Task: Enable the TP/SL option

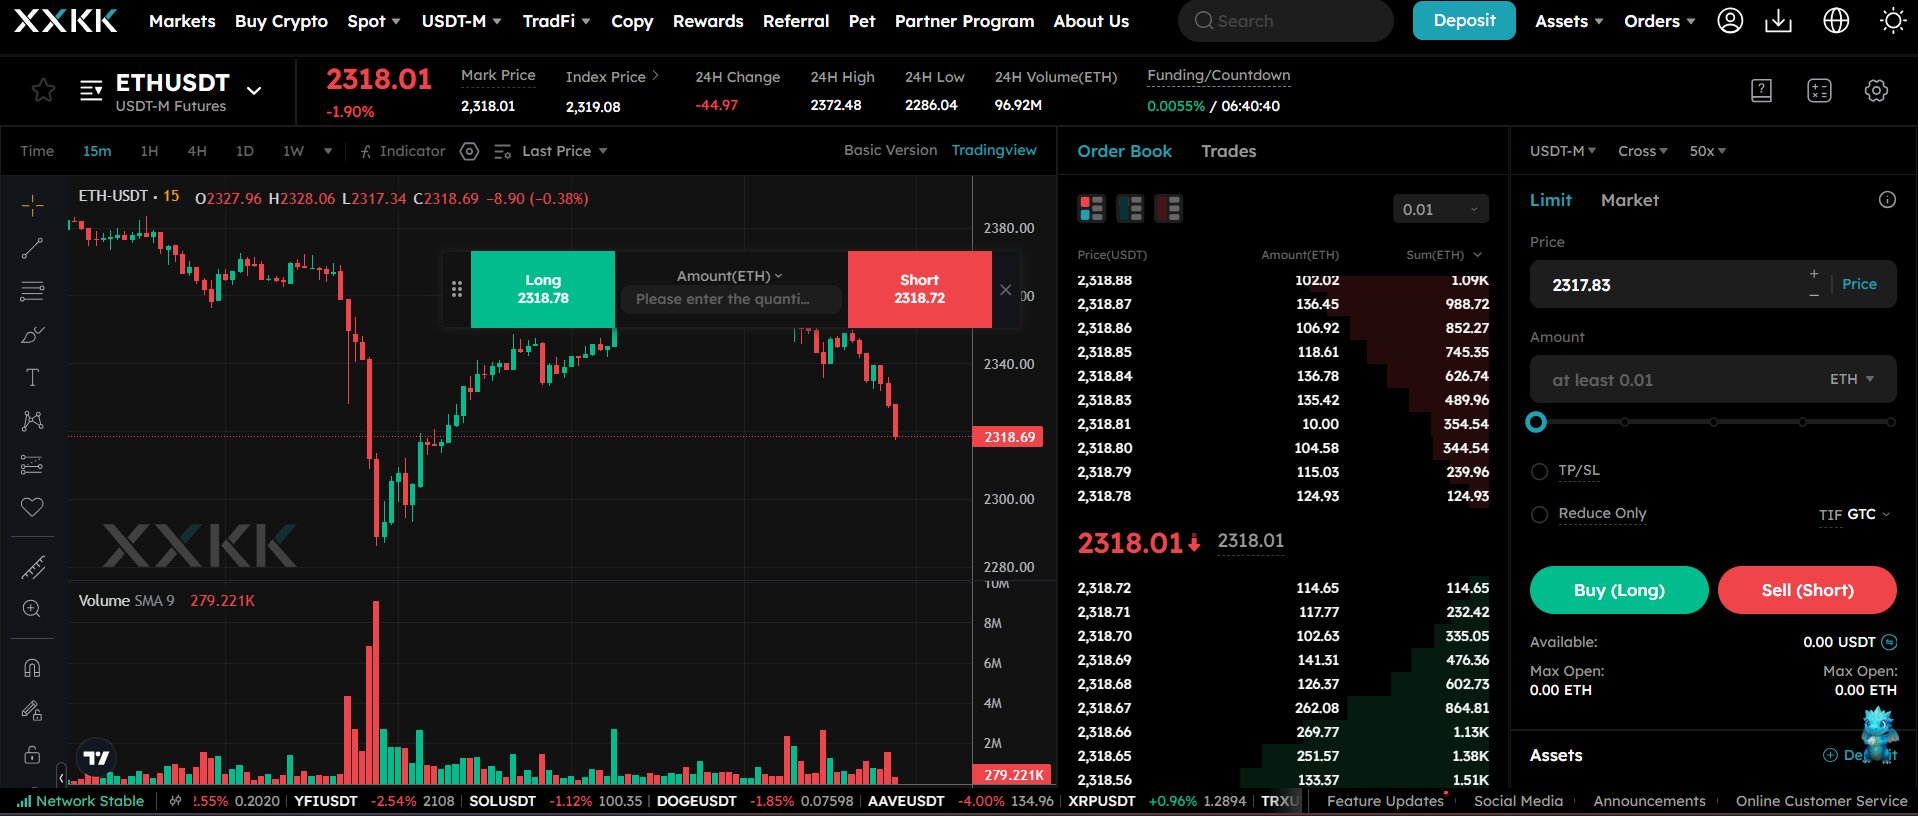Action: click(1539, 471)
